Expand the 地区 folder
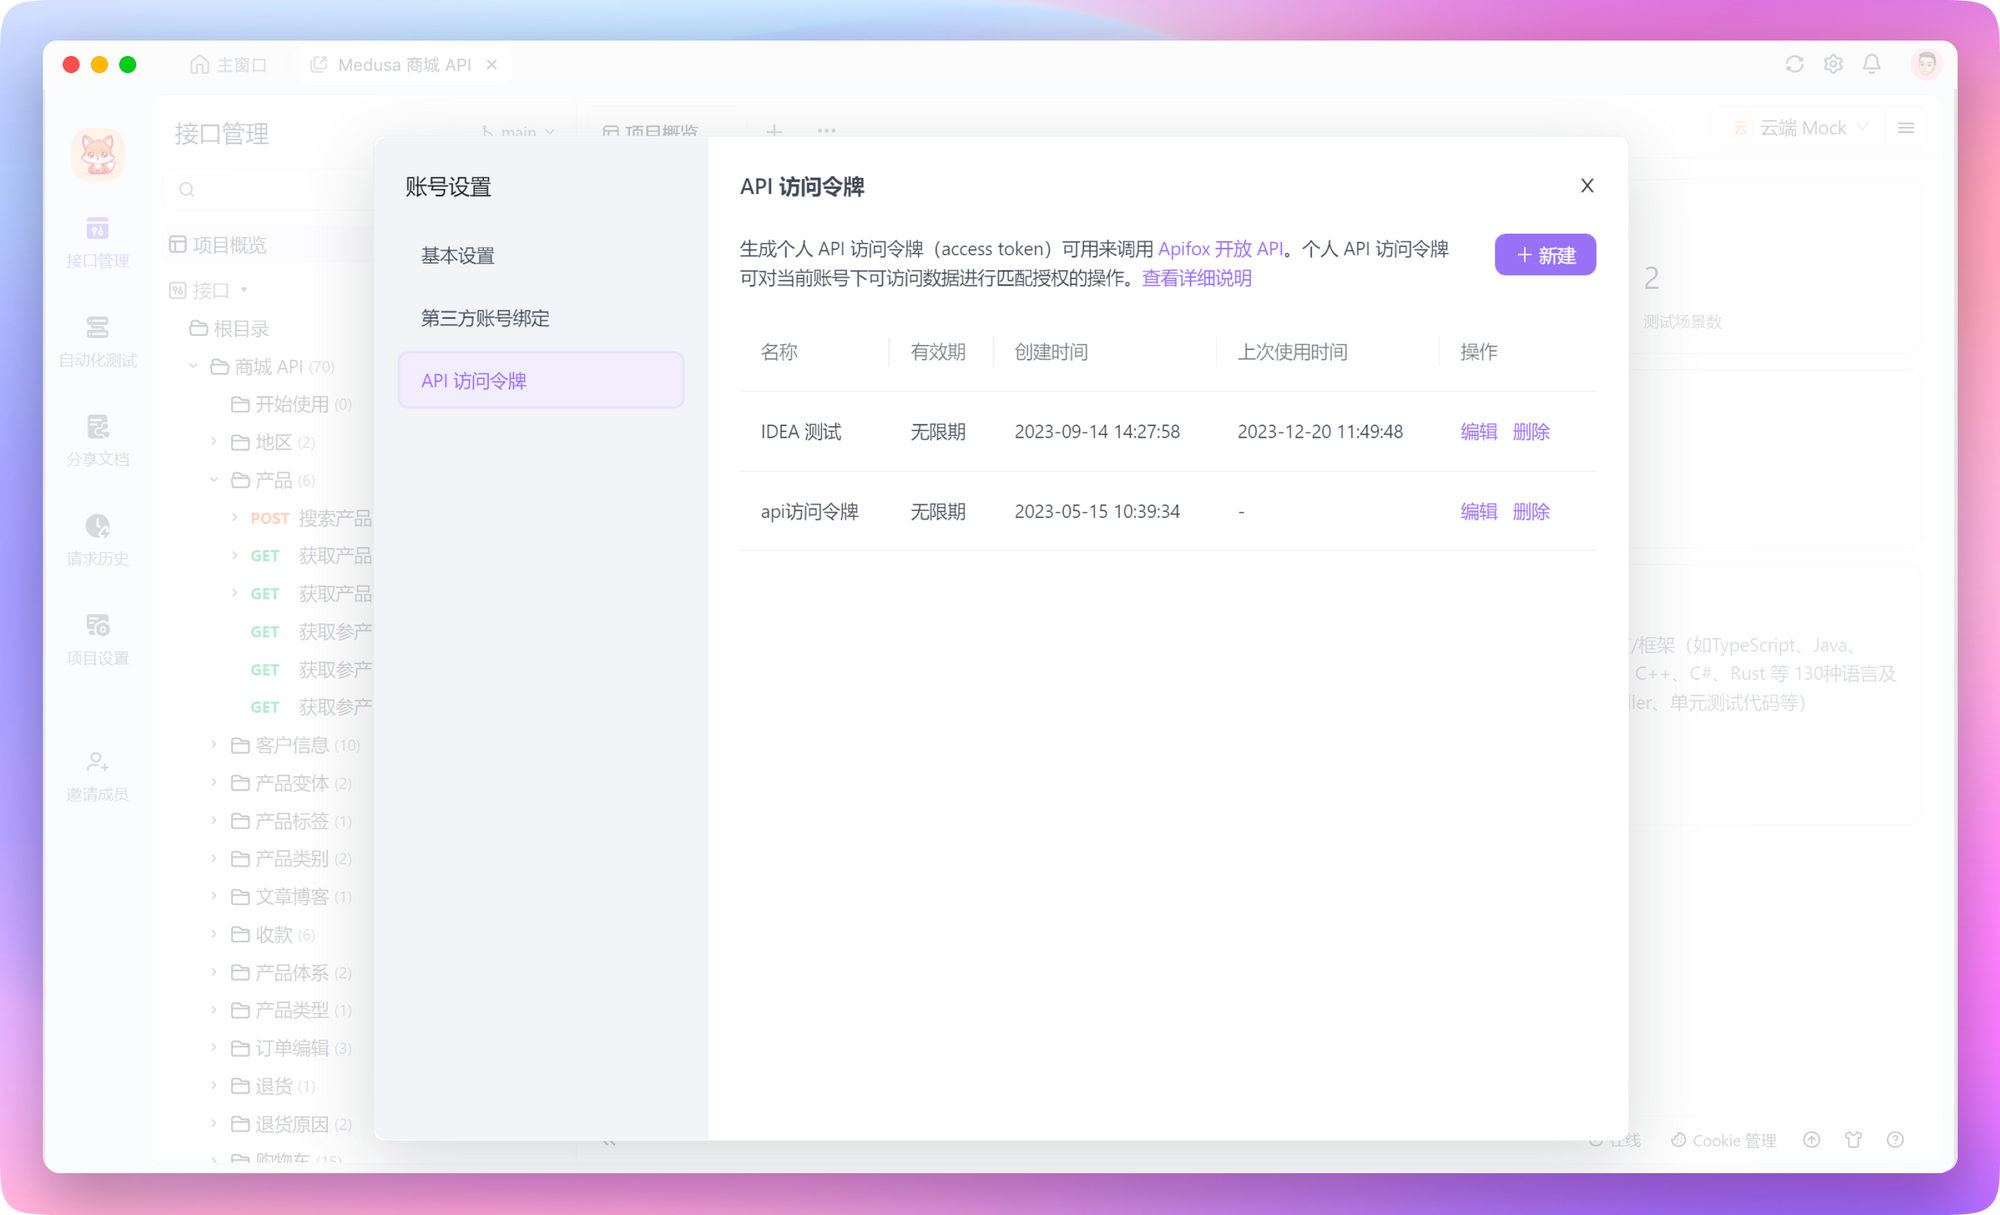This screenshot has width=2000, height=1215. (214, 442)
